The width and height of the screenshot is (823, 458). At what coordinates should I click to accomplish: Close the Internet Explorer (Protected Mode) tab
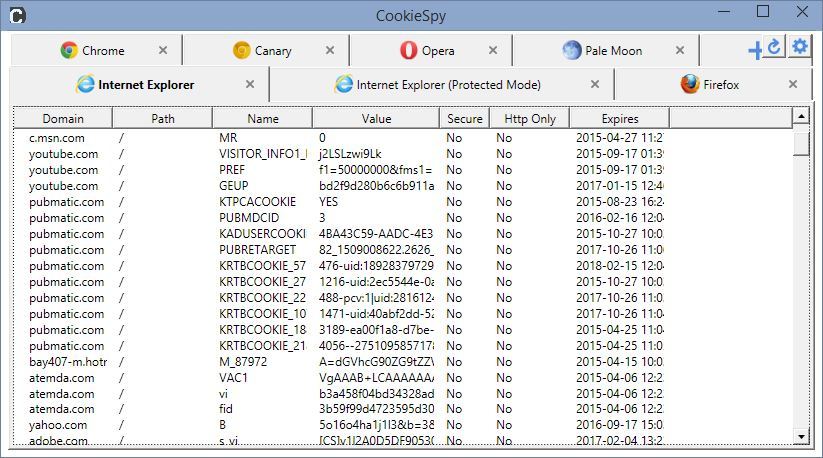pyautogui.click(x=595, y=84)
